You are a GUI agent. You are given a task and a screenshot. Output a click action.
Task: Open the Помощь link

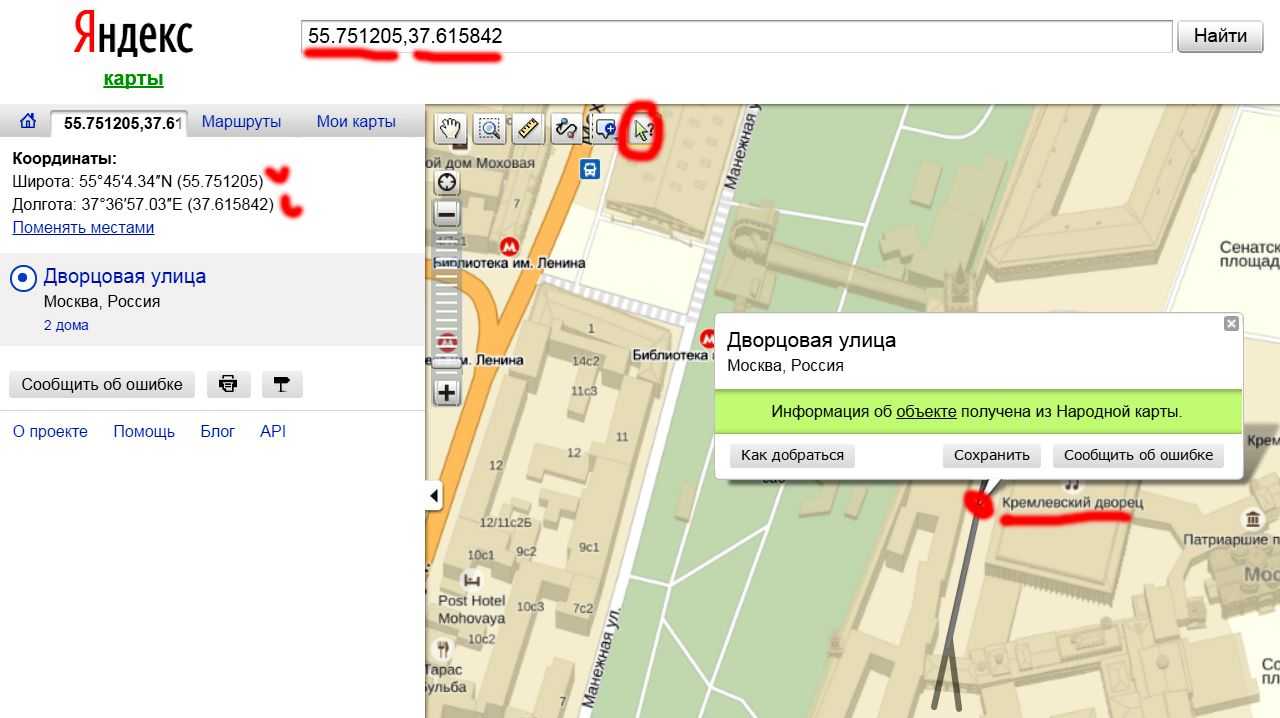pyautogui.click(x=144, y=432)
